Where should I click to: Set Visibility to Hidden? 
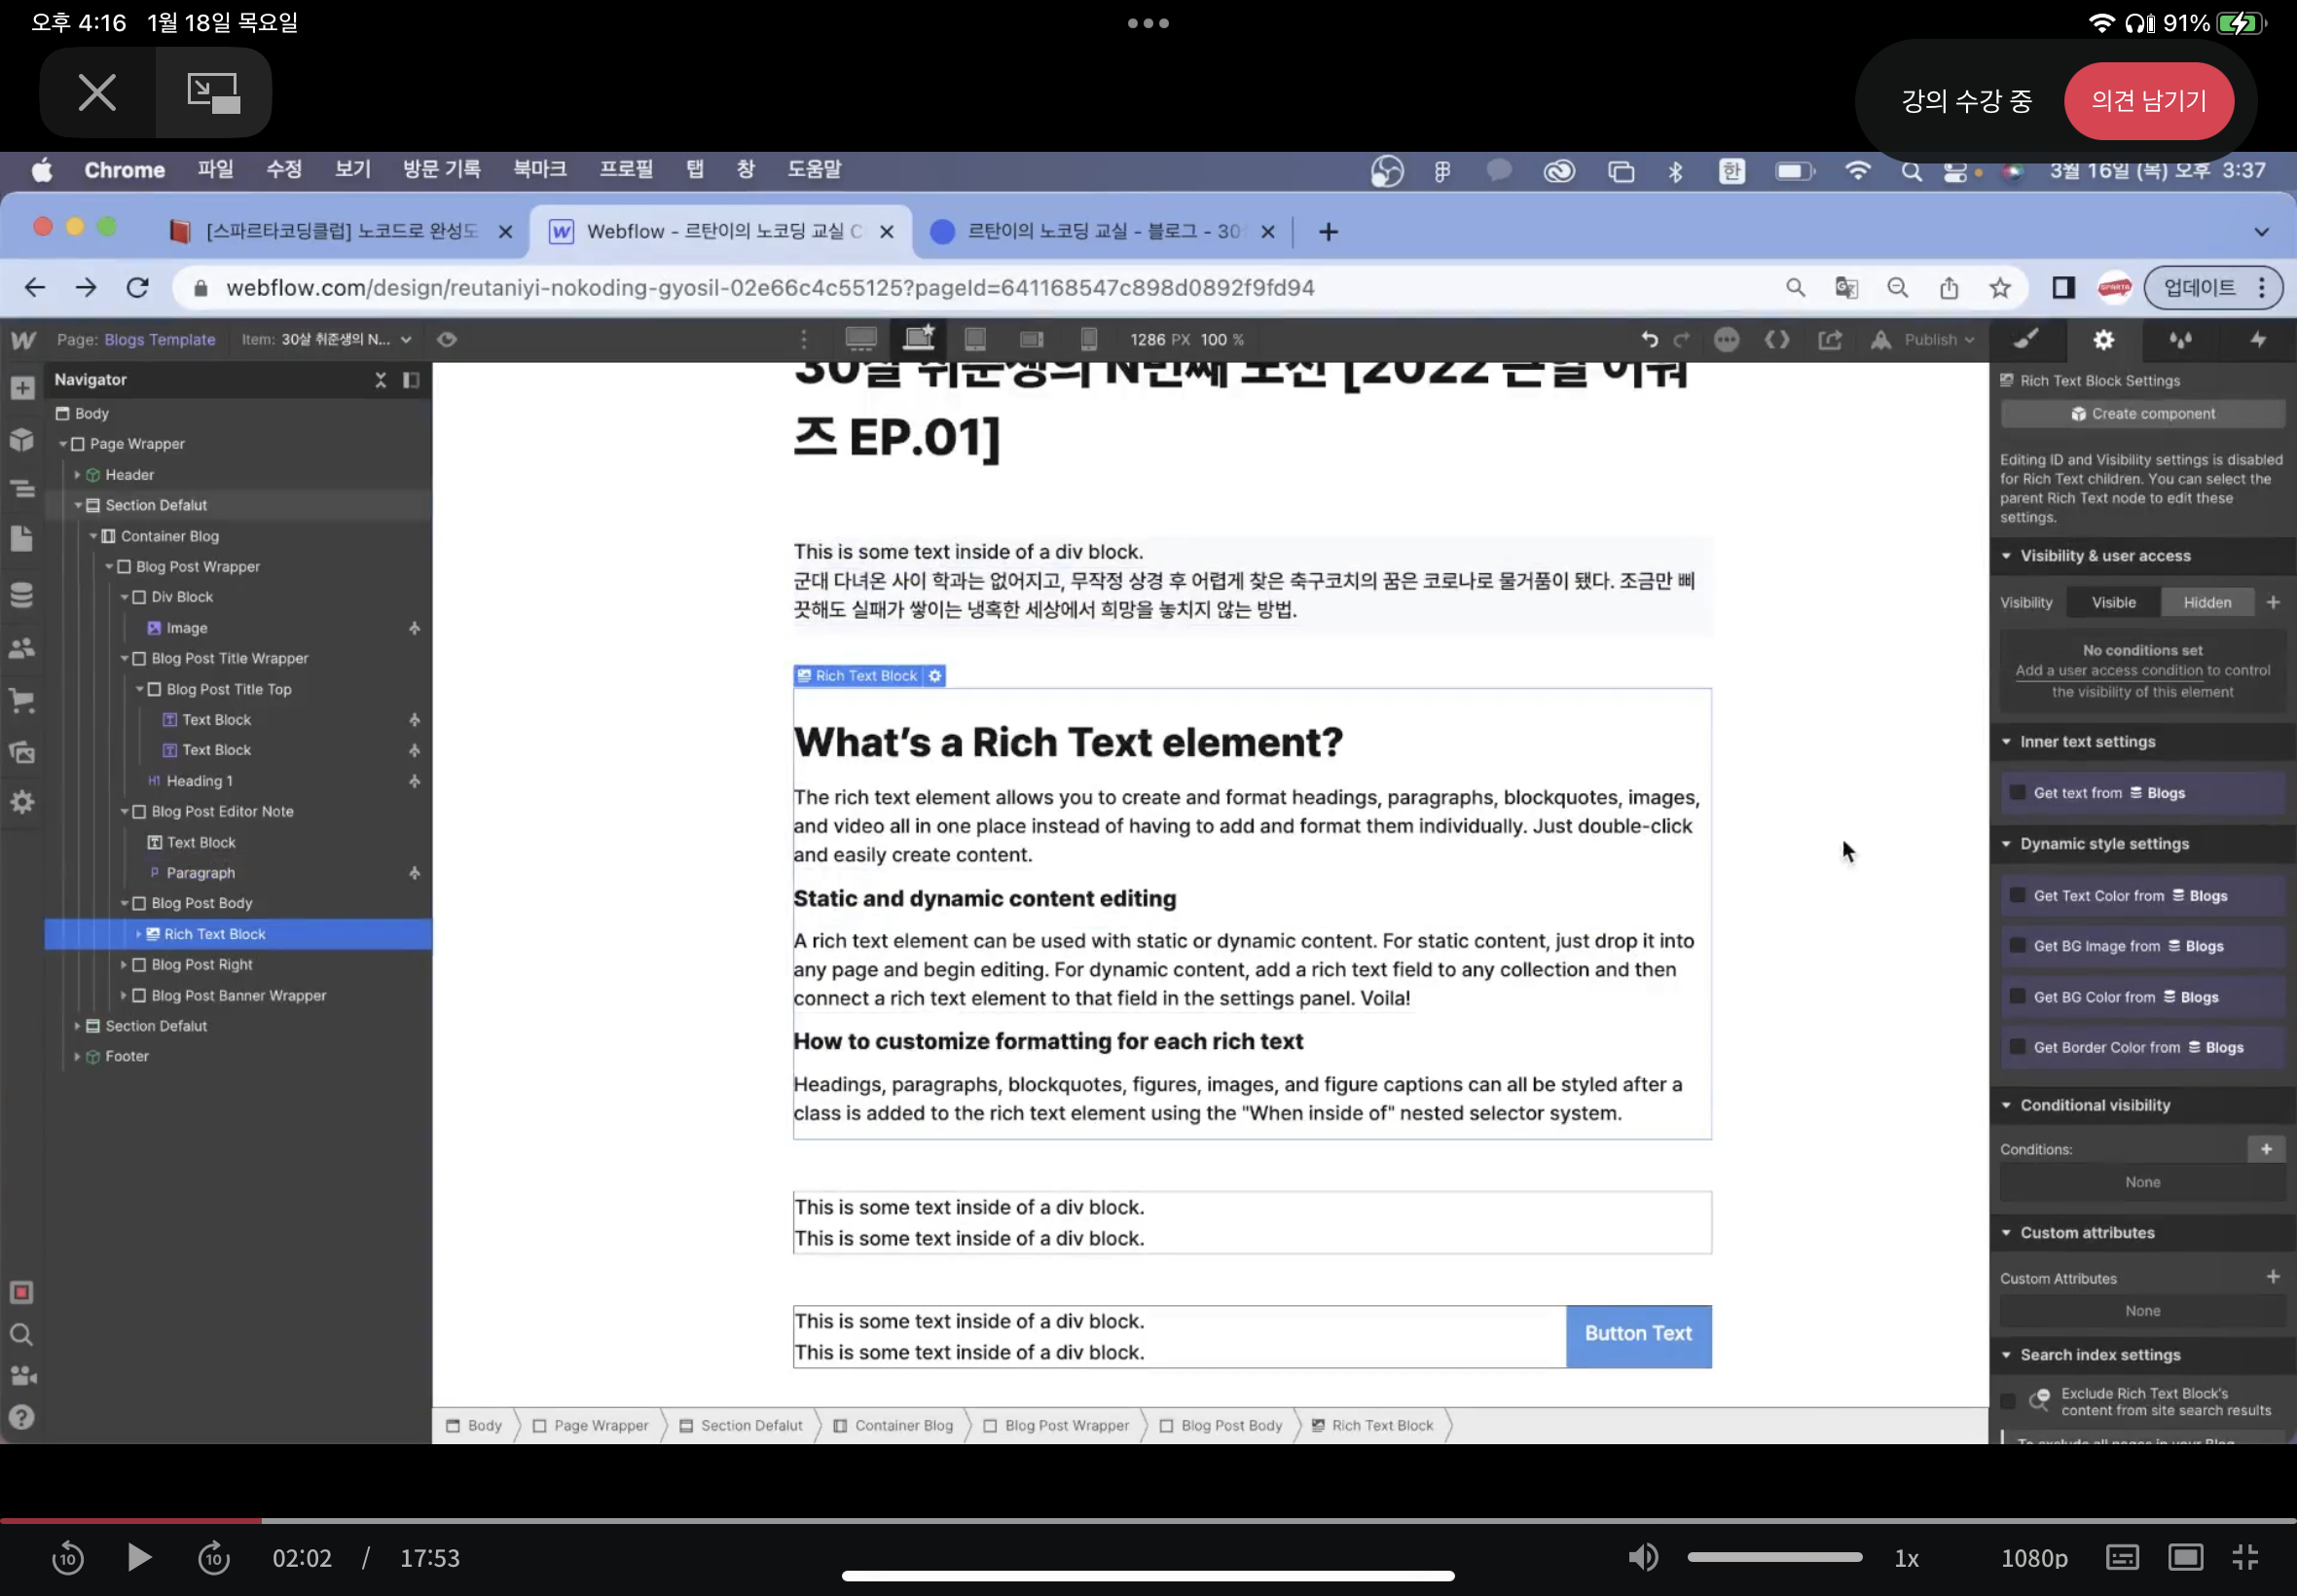click(2207, 602)
